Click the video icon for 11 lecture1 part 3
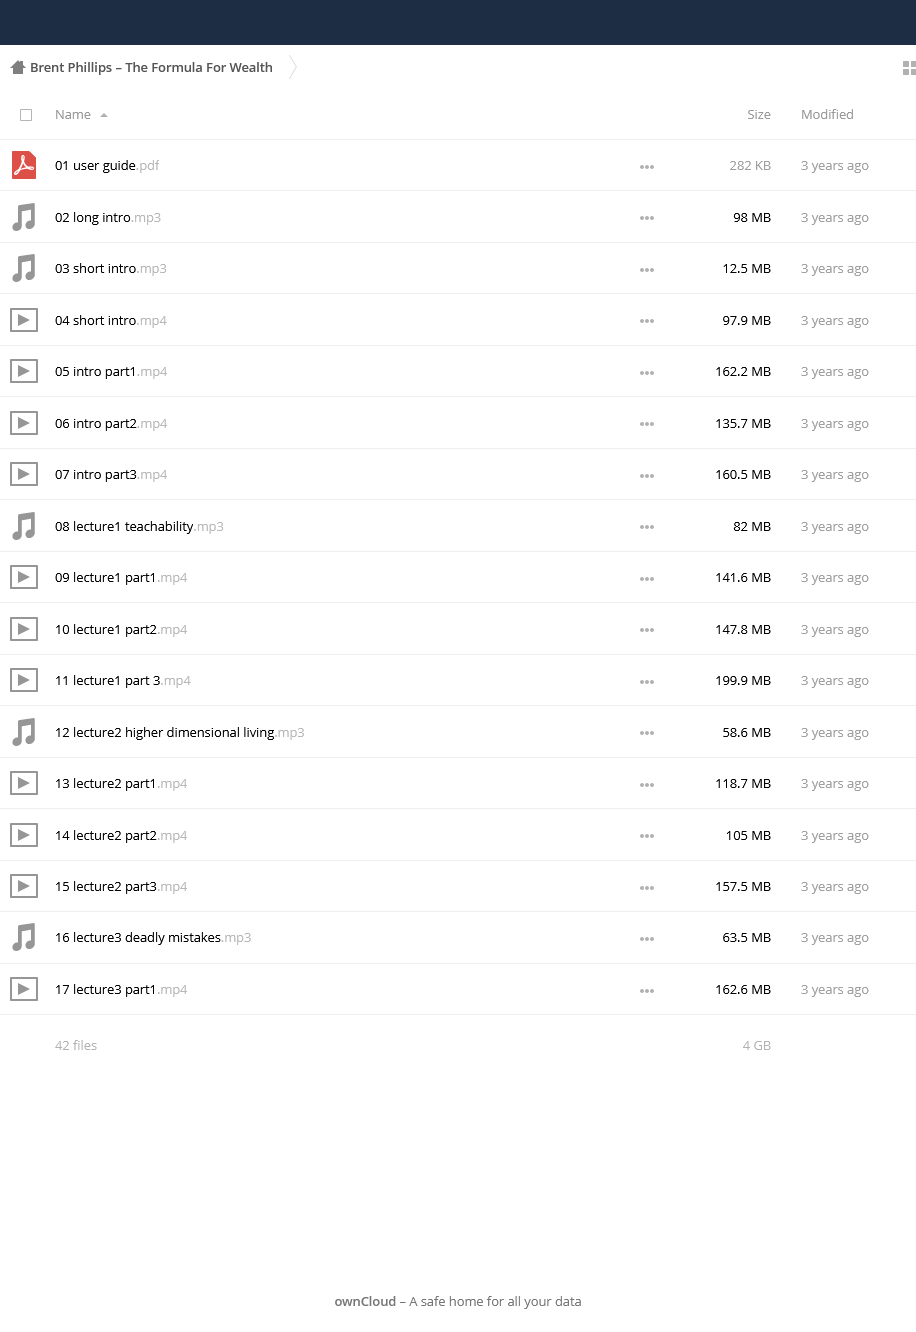 point(24,680)
